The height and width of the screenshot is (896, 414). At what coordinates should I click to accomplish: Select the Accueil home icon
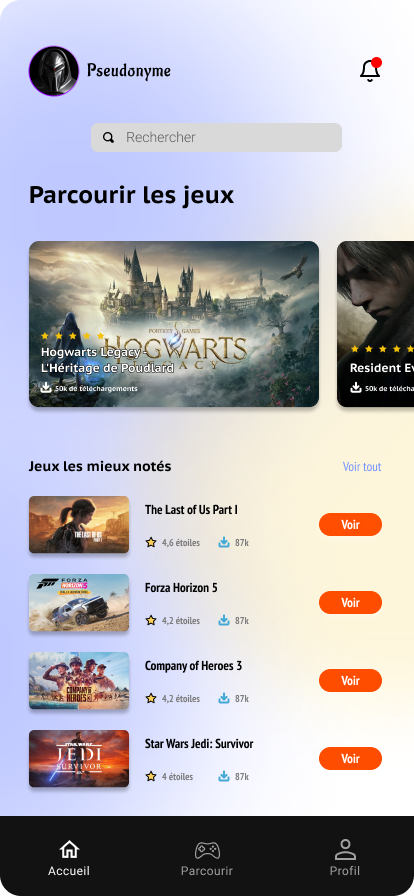(x=69, y=850)
